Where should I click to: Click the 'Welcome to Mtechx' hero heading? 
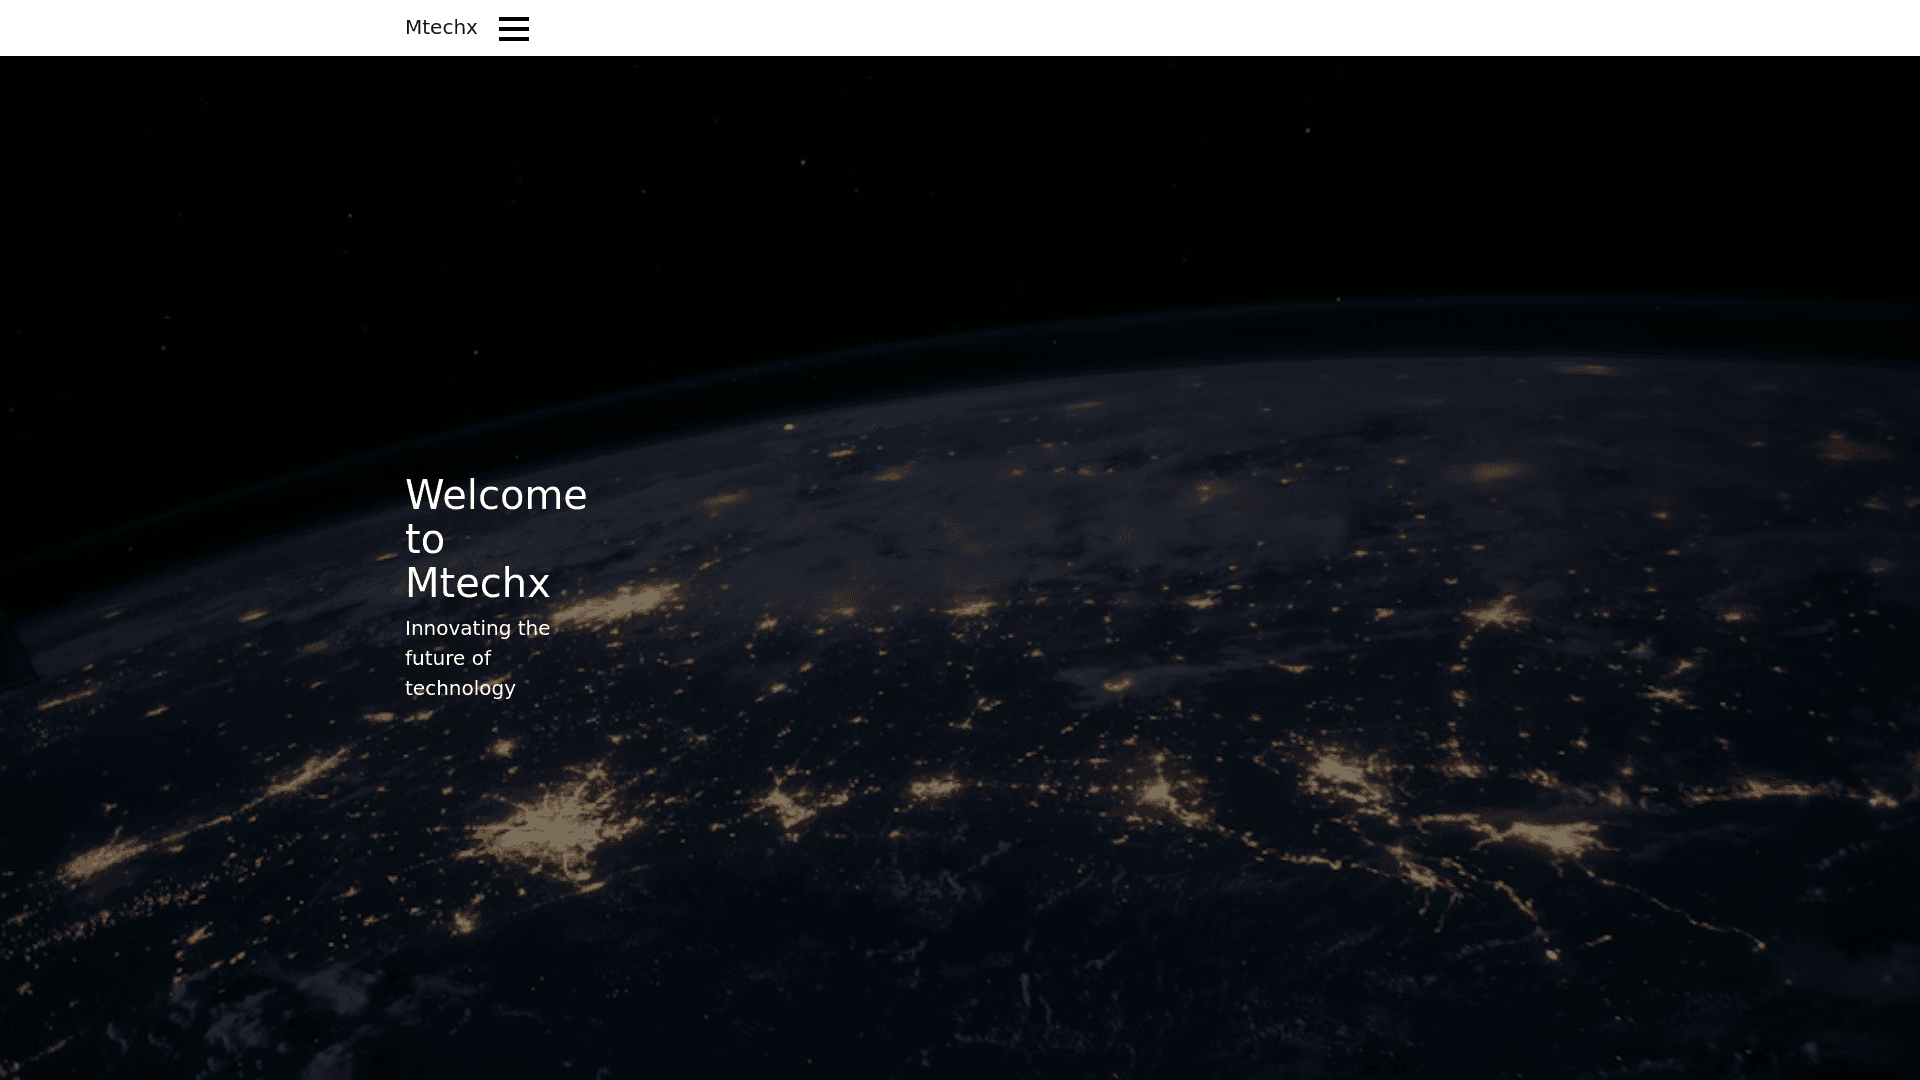(x=495, y=539)
